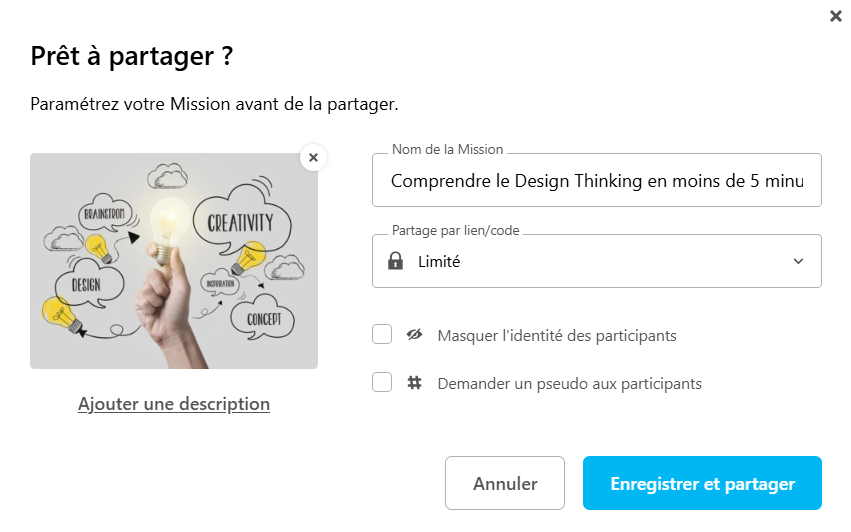Click the "Prêt à partager ?" heading
Image resolution: width=851 pixels, height=532 pixels.
point(132,56)
